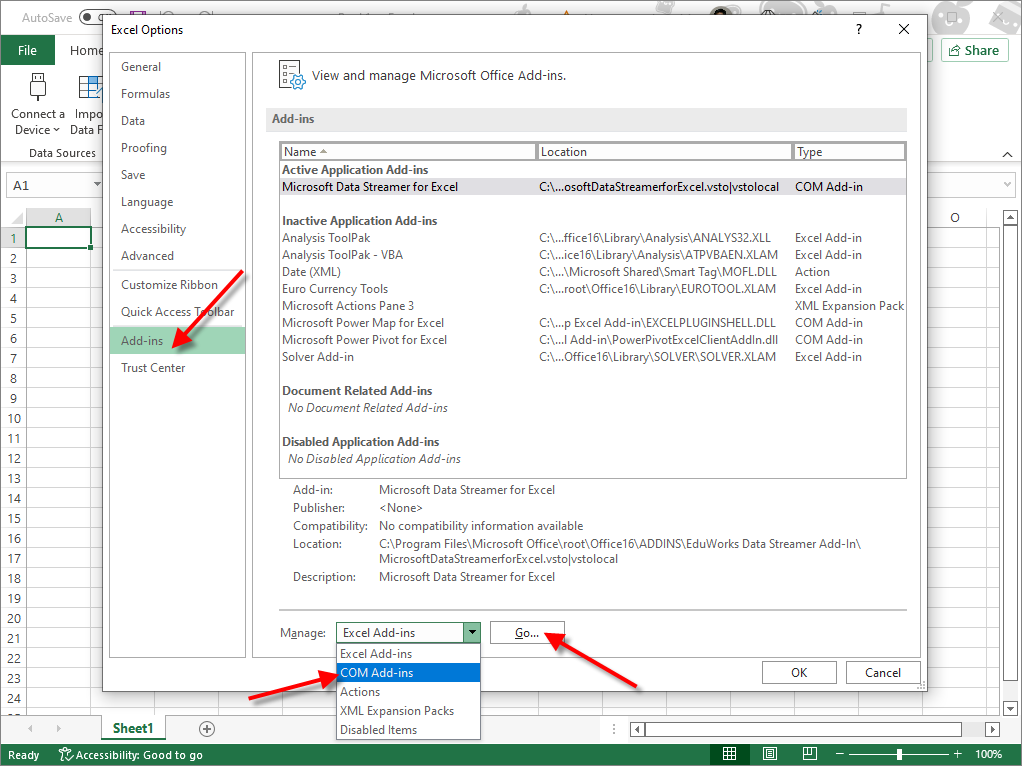Open the Name Box dropdown arrow

(97, 185)
